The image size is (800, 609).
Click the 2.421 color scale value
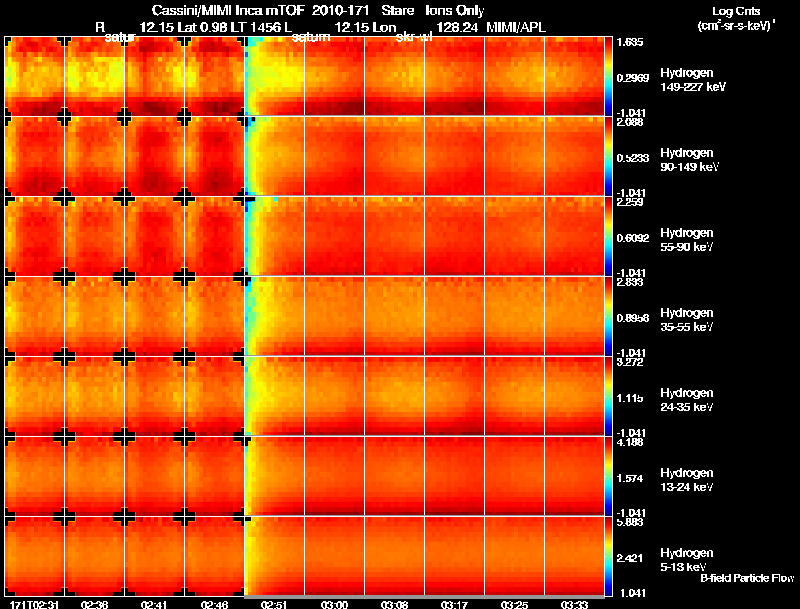point(630,559)
